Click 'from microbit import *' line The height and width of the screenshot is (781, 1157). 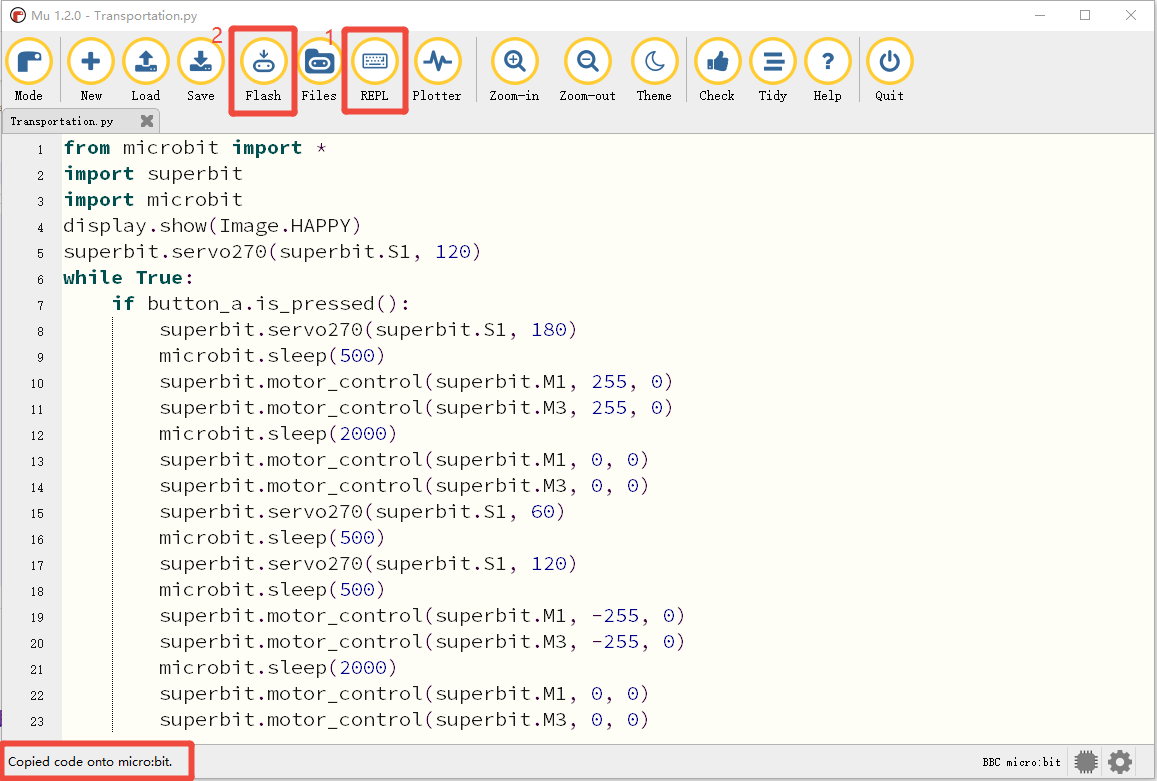(195, 148)
